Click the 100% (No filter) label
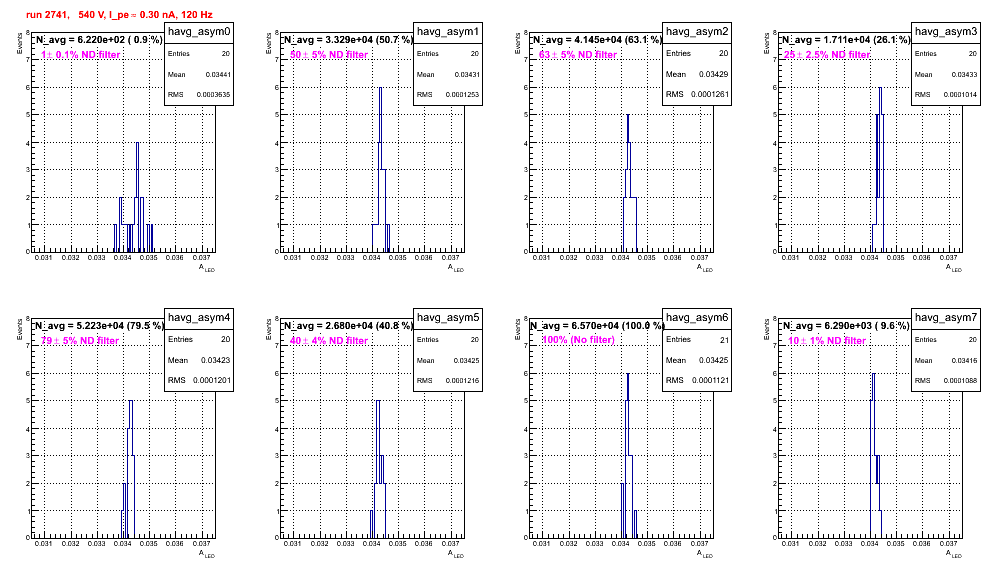Screen dimensions: 996x572 [579, 340]
